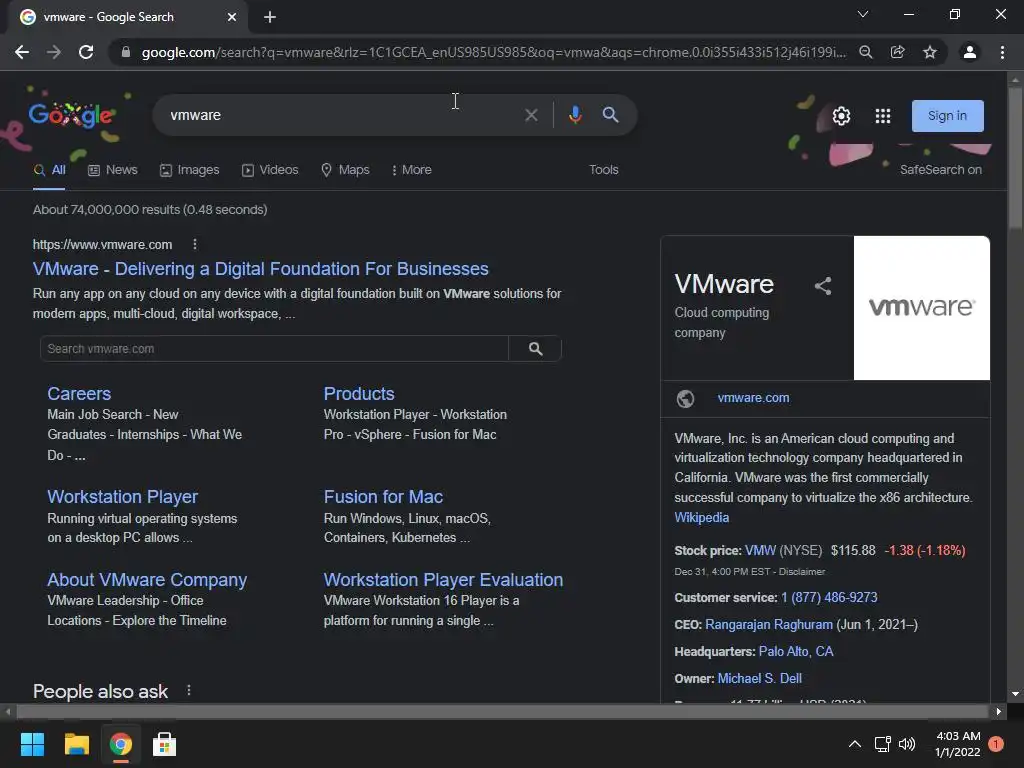The image size is (1024, 768).
Task: Open the Chrome profile menu
Action: [970, 52]
